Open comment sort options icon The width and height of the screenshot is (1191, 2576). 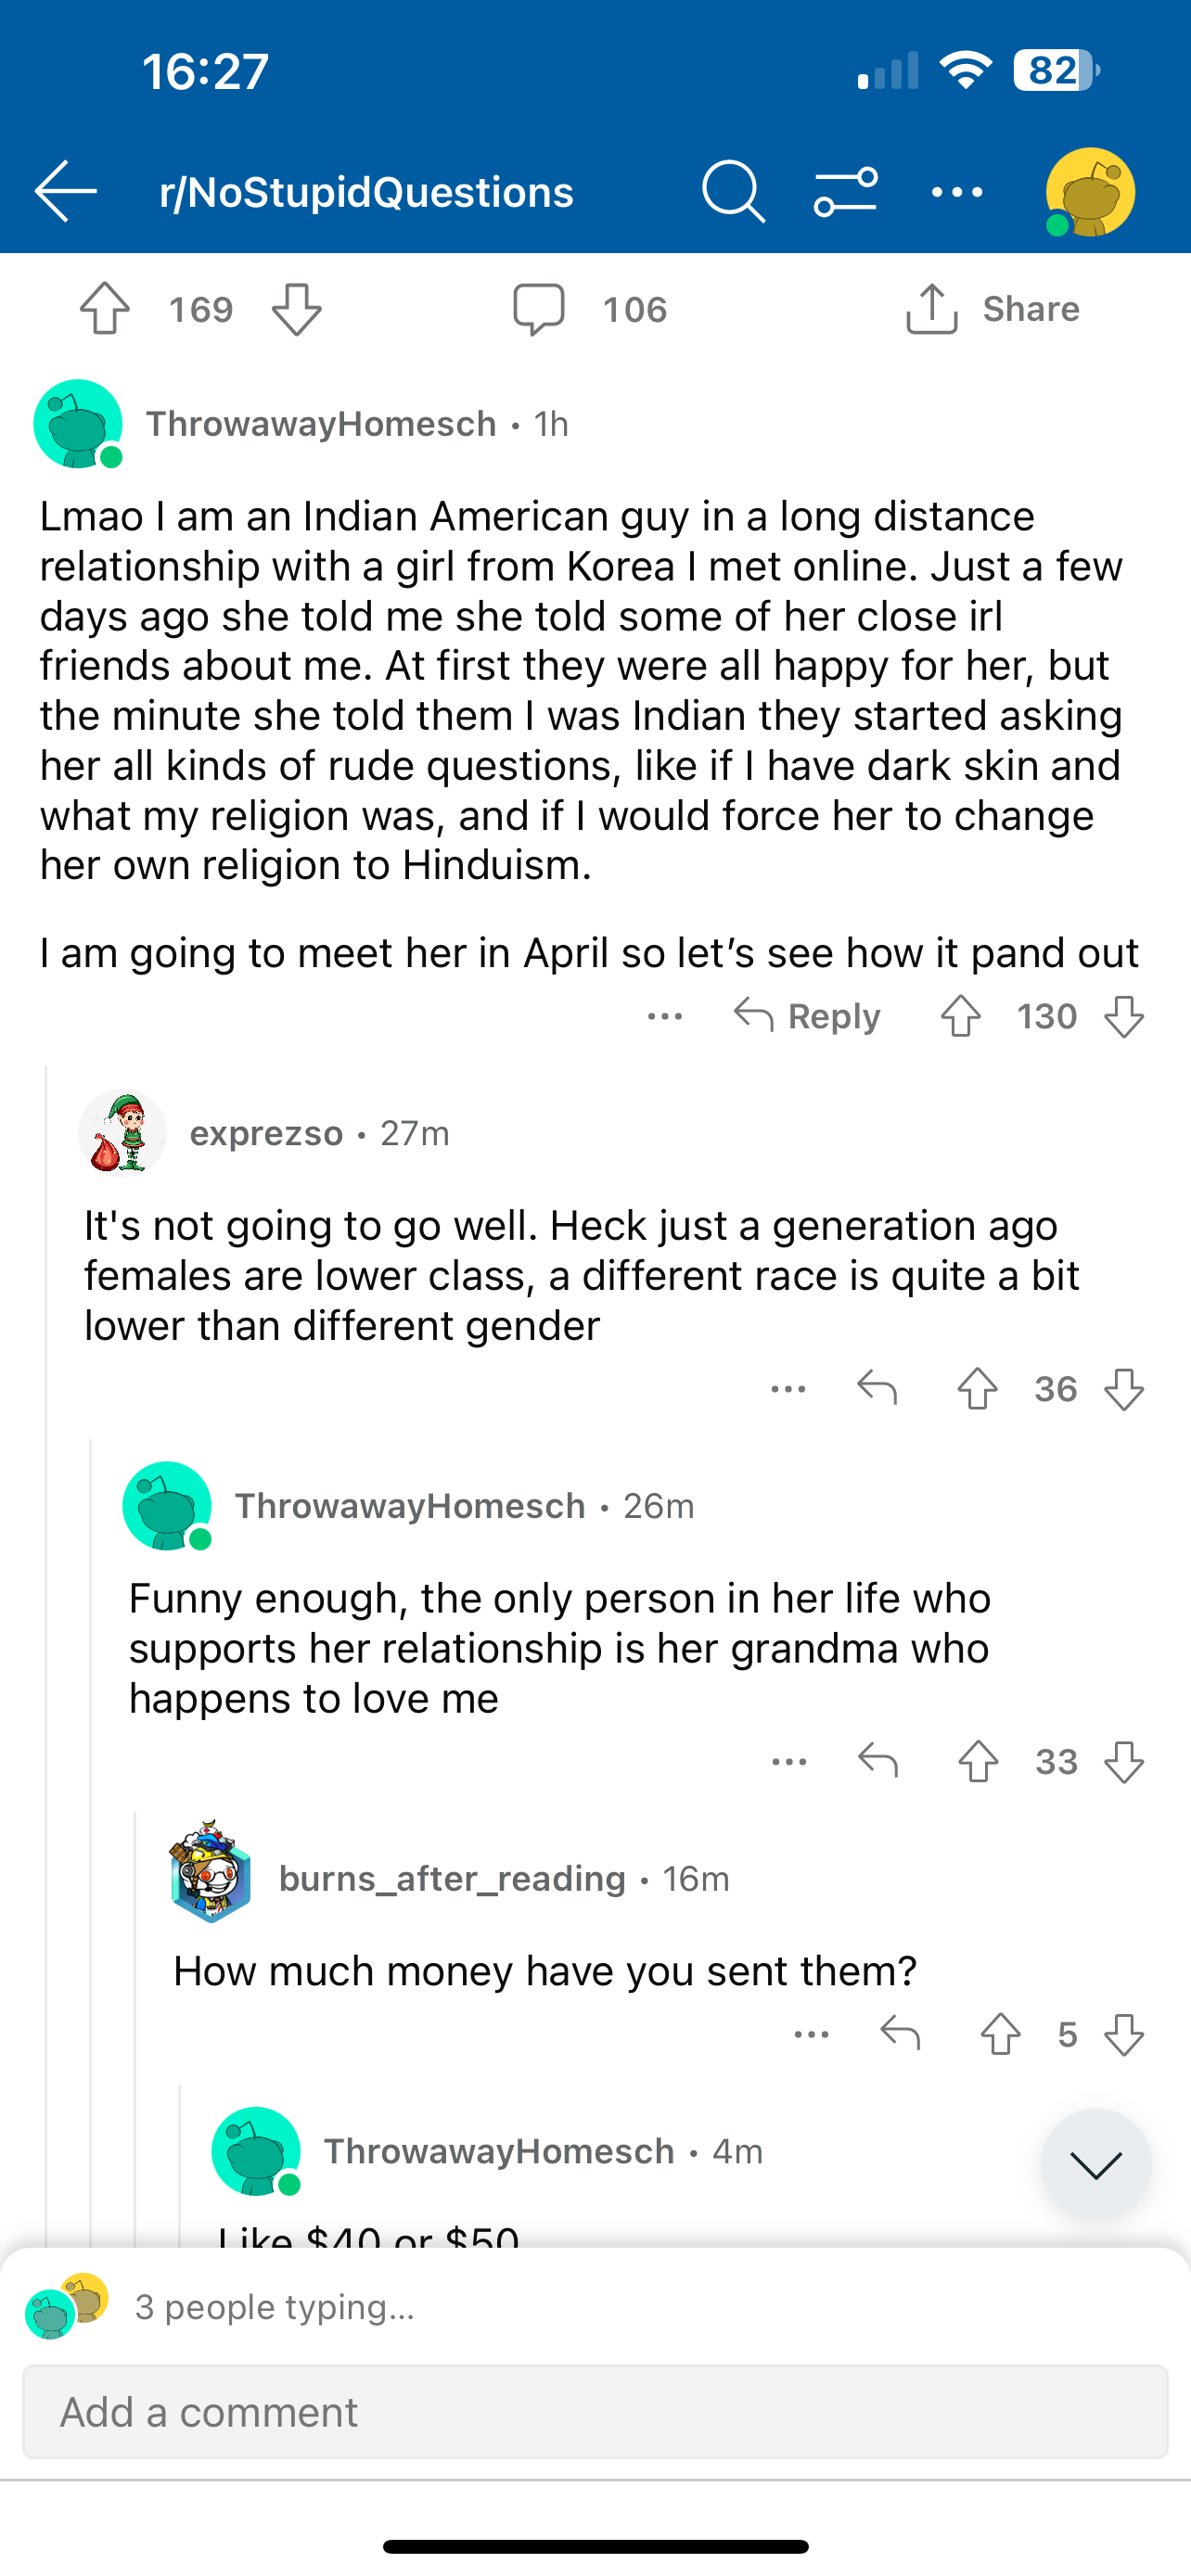(845, 191)
